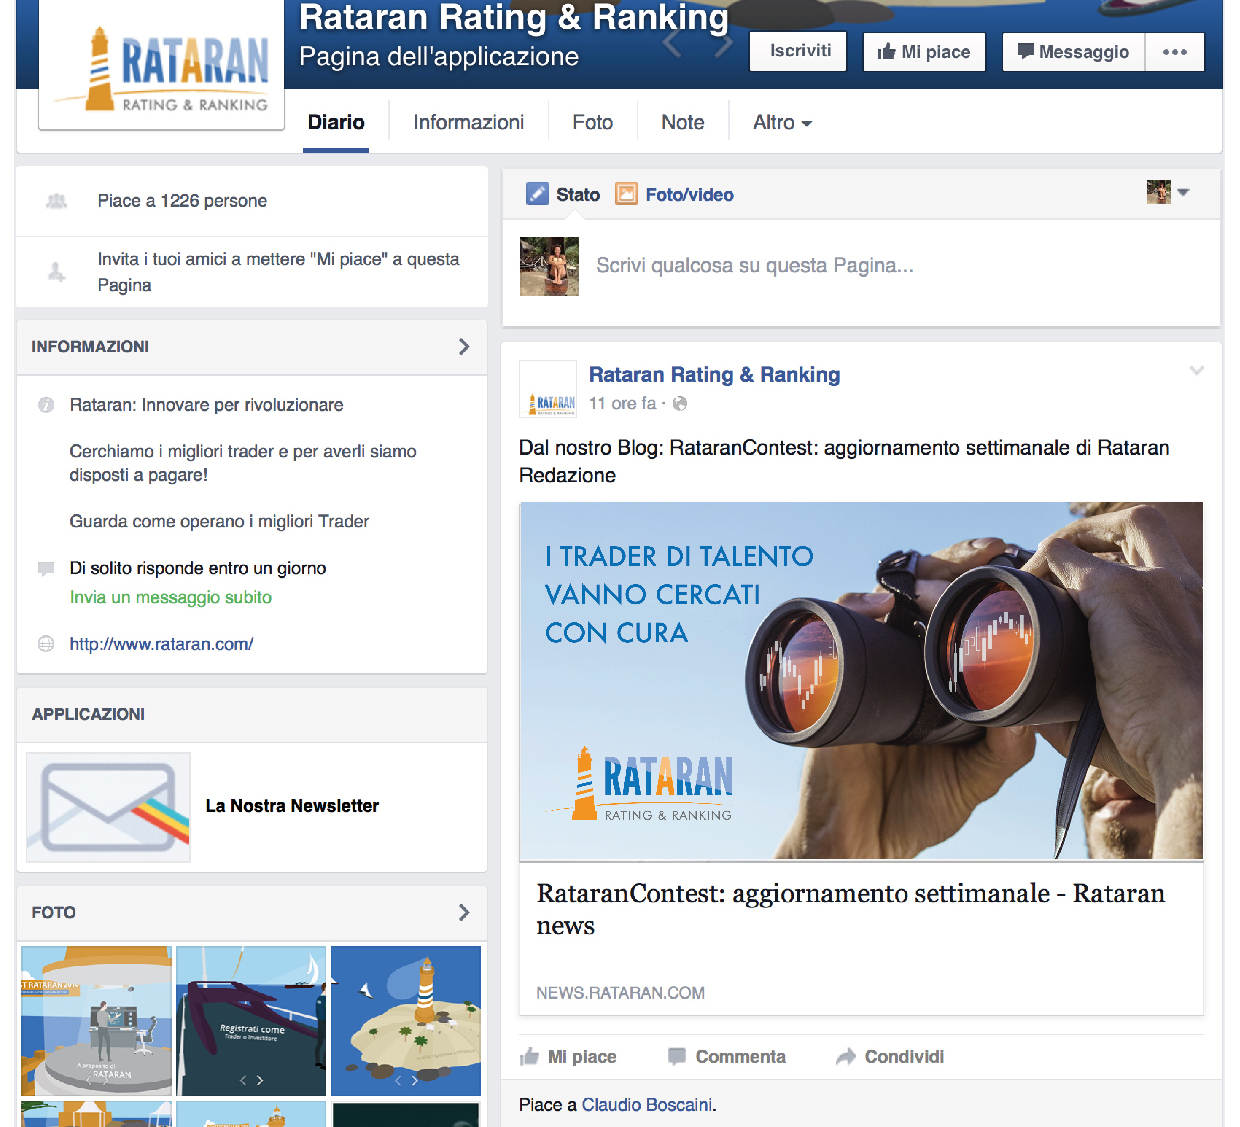The height and width of the screenshot is (1127, 1240).
Task: Click the Invita i tuoi amici text
Action: [x=279, y=272]
